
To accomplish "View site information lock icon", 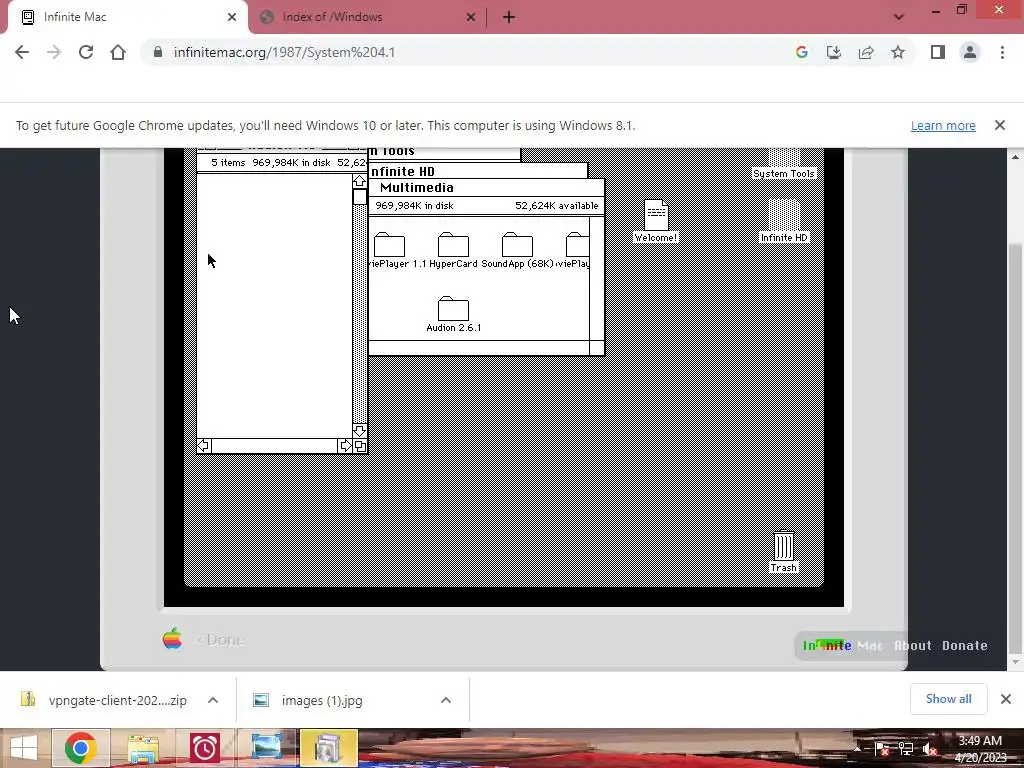I will tap(157, 52).
